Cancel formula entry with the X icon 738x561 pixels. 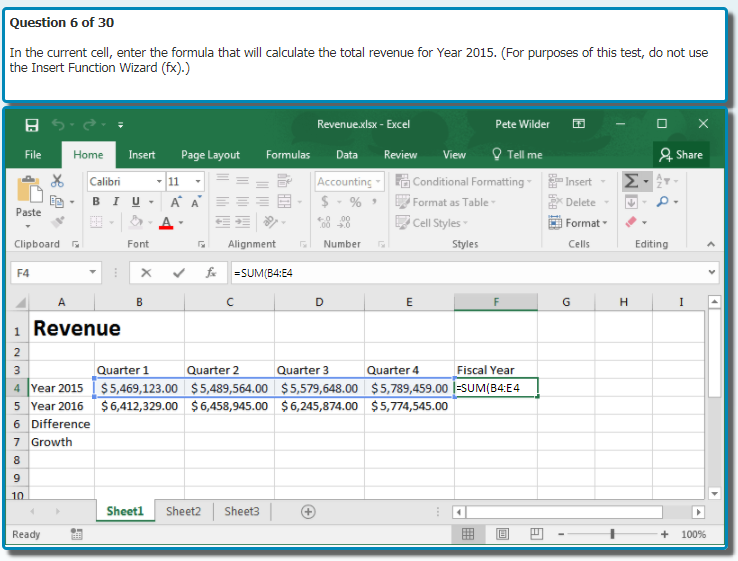pyautogui.click(x=146, y=272)
